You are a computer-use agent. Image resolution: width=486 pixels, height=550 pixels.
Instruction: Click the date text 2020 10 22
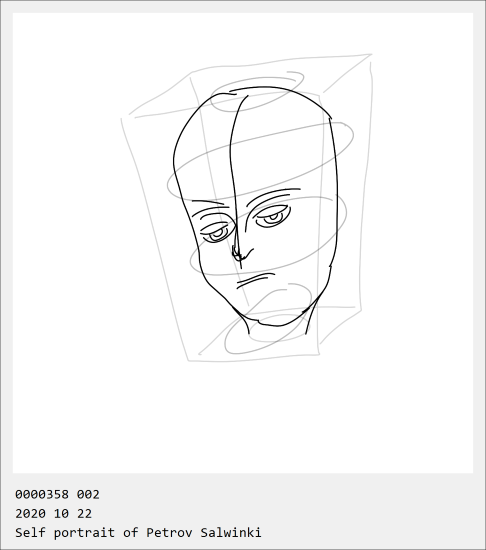pos(53,514)
